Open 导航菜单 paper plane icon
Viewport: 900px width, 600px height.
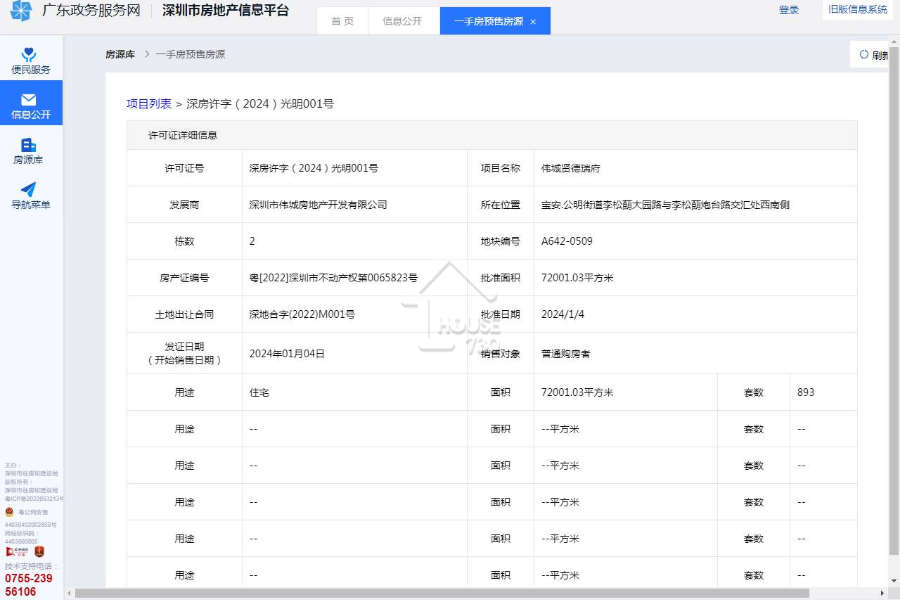[29, 189]
